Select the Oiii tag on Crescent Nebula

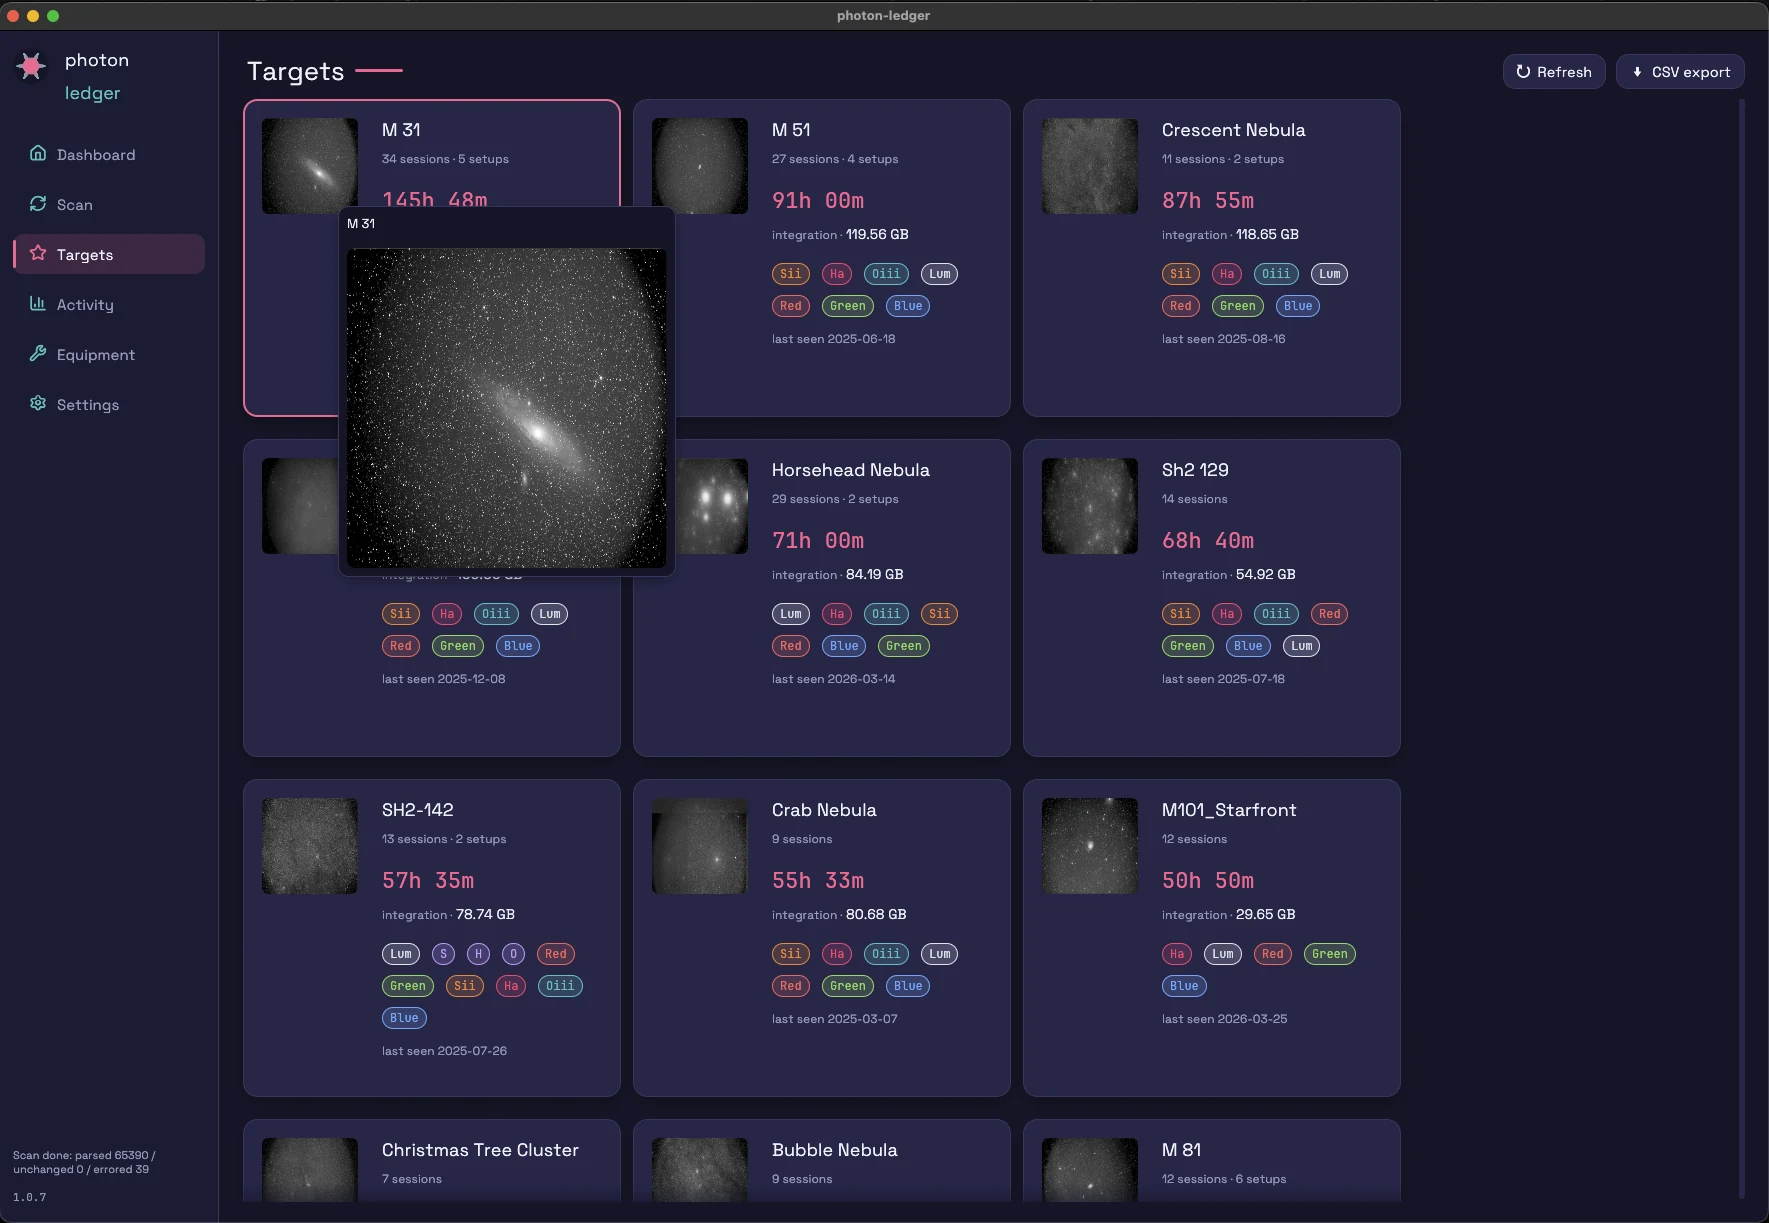1276,274
